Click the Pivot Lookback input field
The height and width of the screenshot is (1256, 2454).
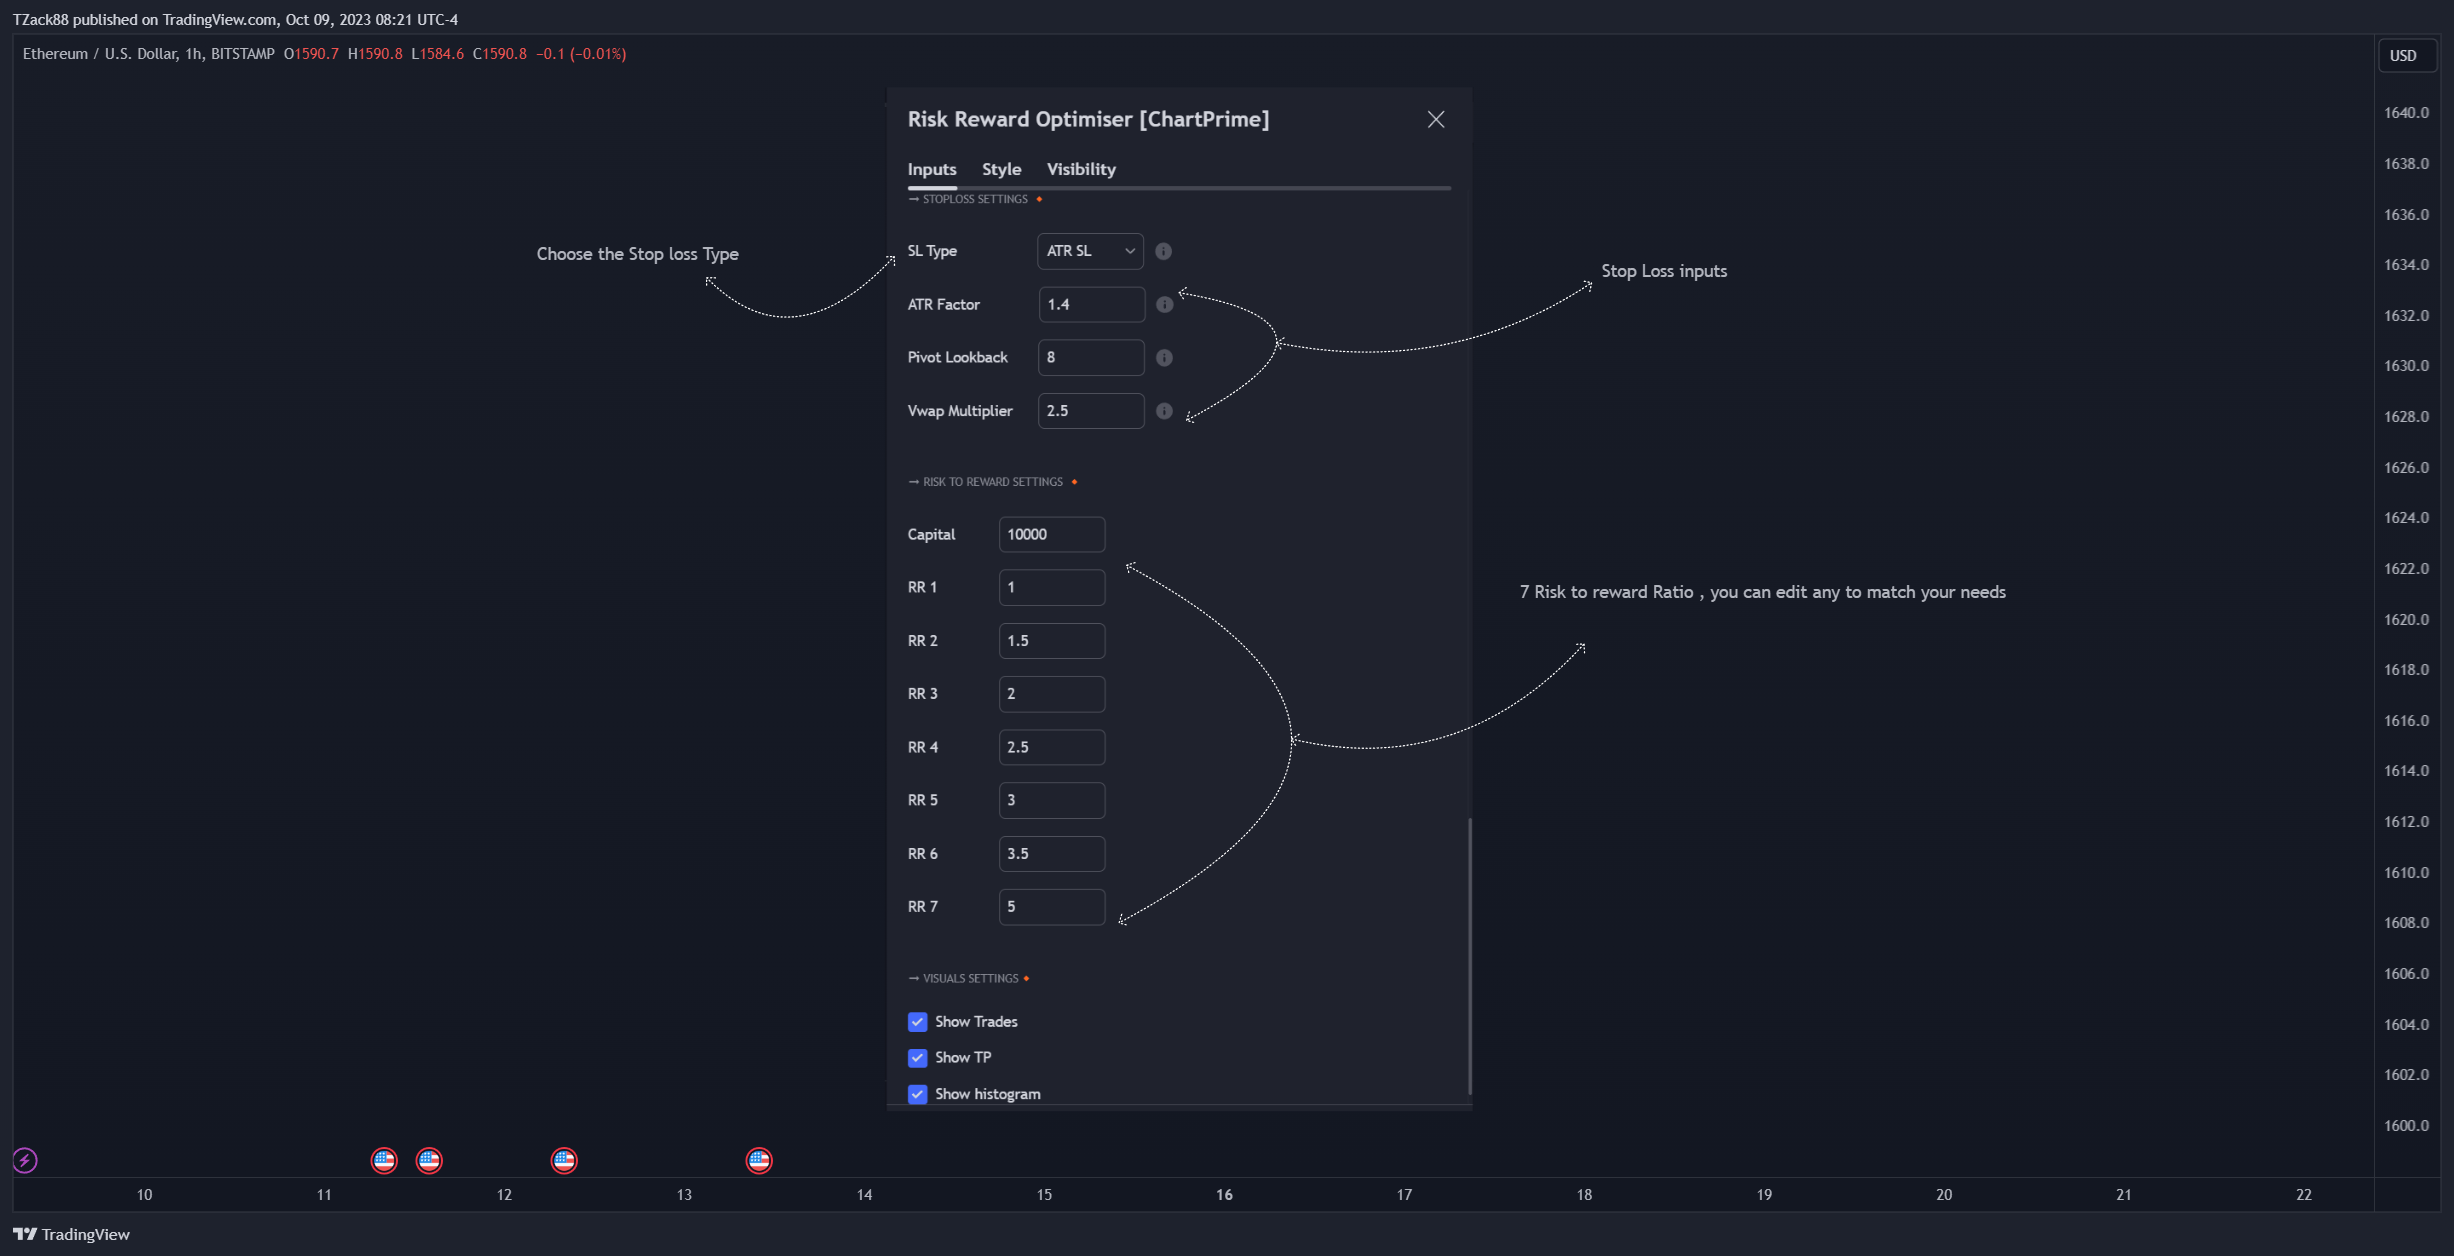[1091, 358]
